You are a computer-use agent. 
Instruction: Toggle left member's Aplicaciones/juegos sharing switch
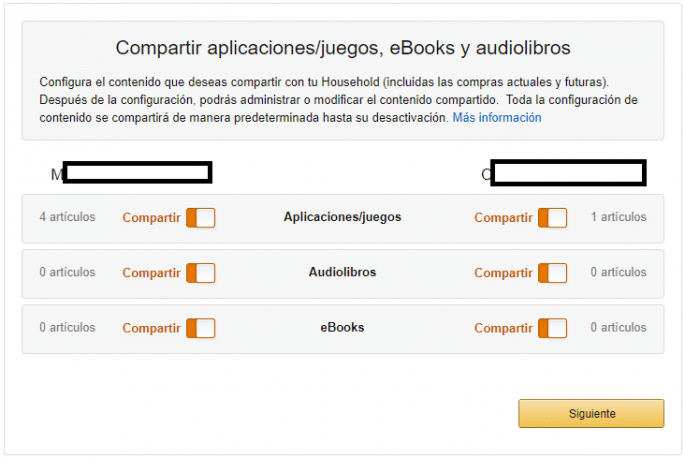click(x=200, y=218)
